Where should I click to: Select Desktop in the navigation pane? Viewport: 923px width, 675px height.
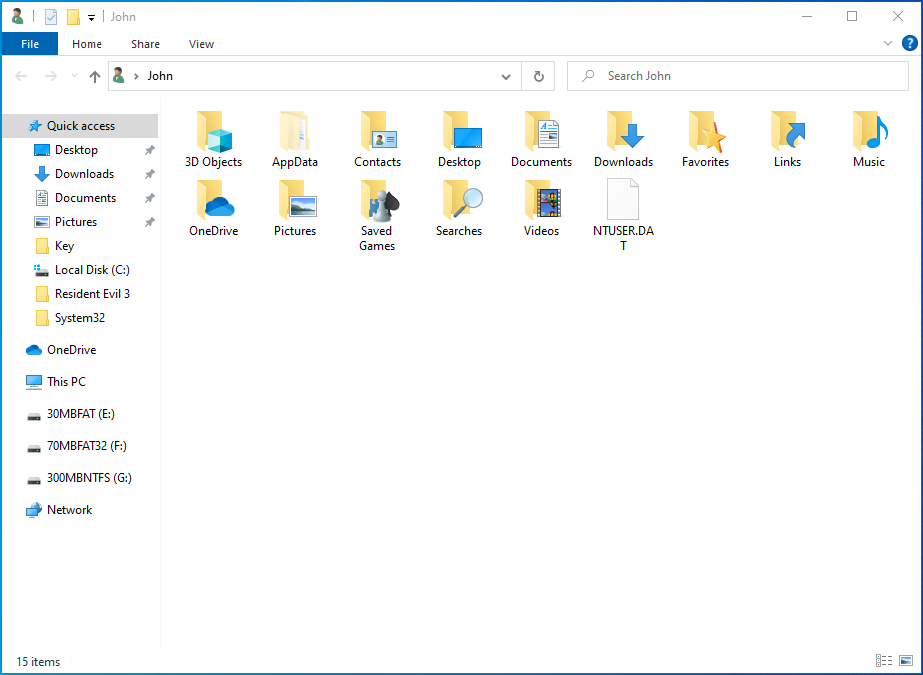pyautogui.click(x=76, y=150)
